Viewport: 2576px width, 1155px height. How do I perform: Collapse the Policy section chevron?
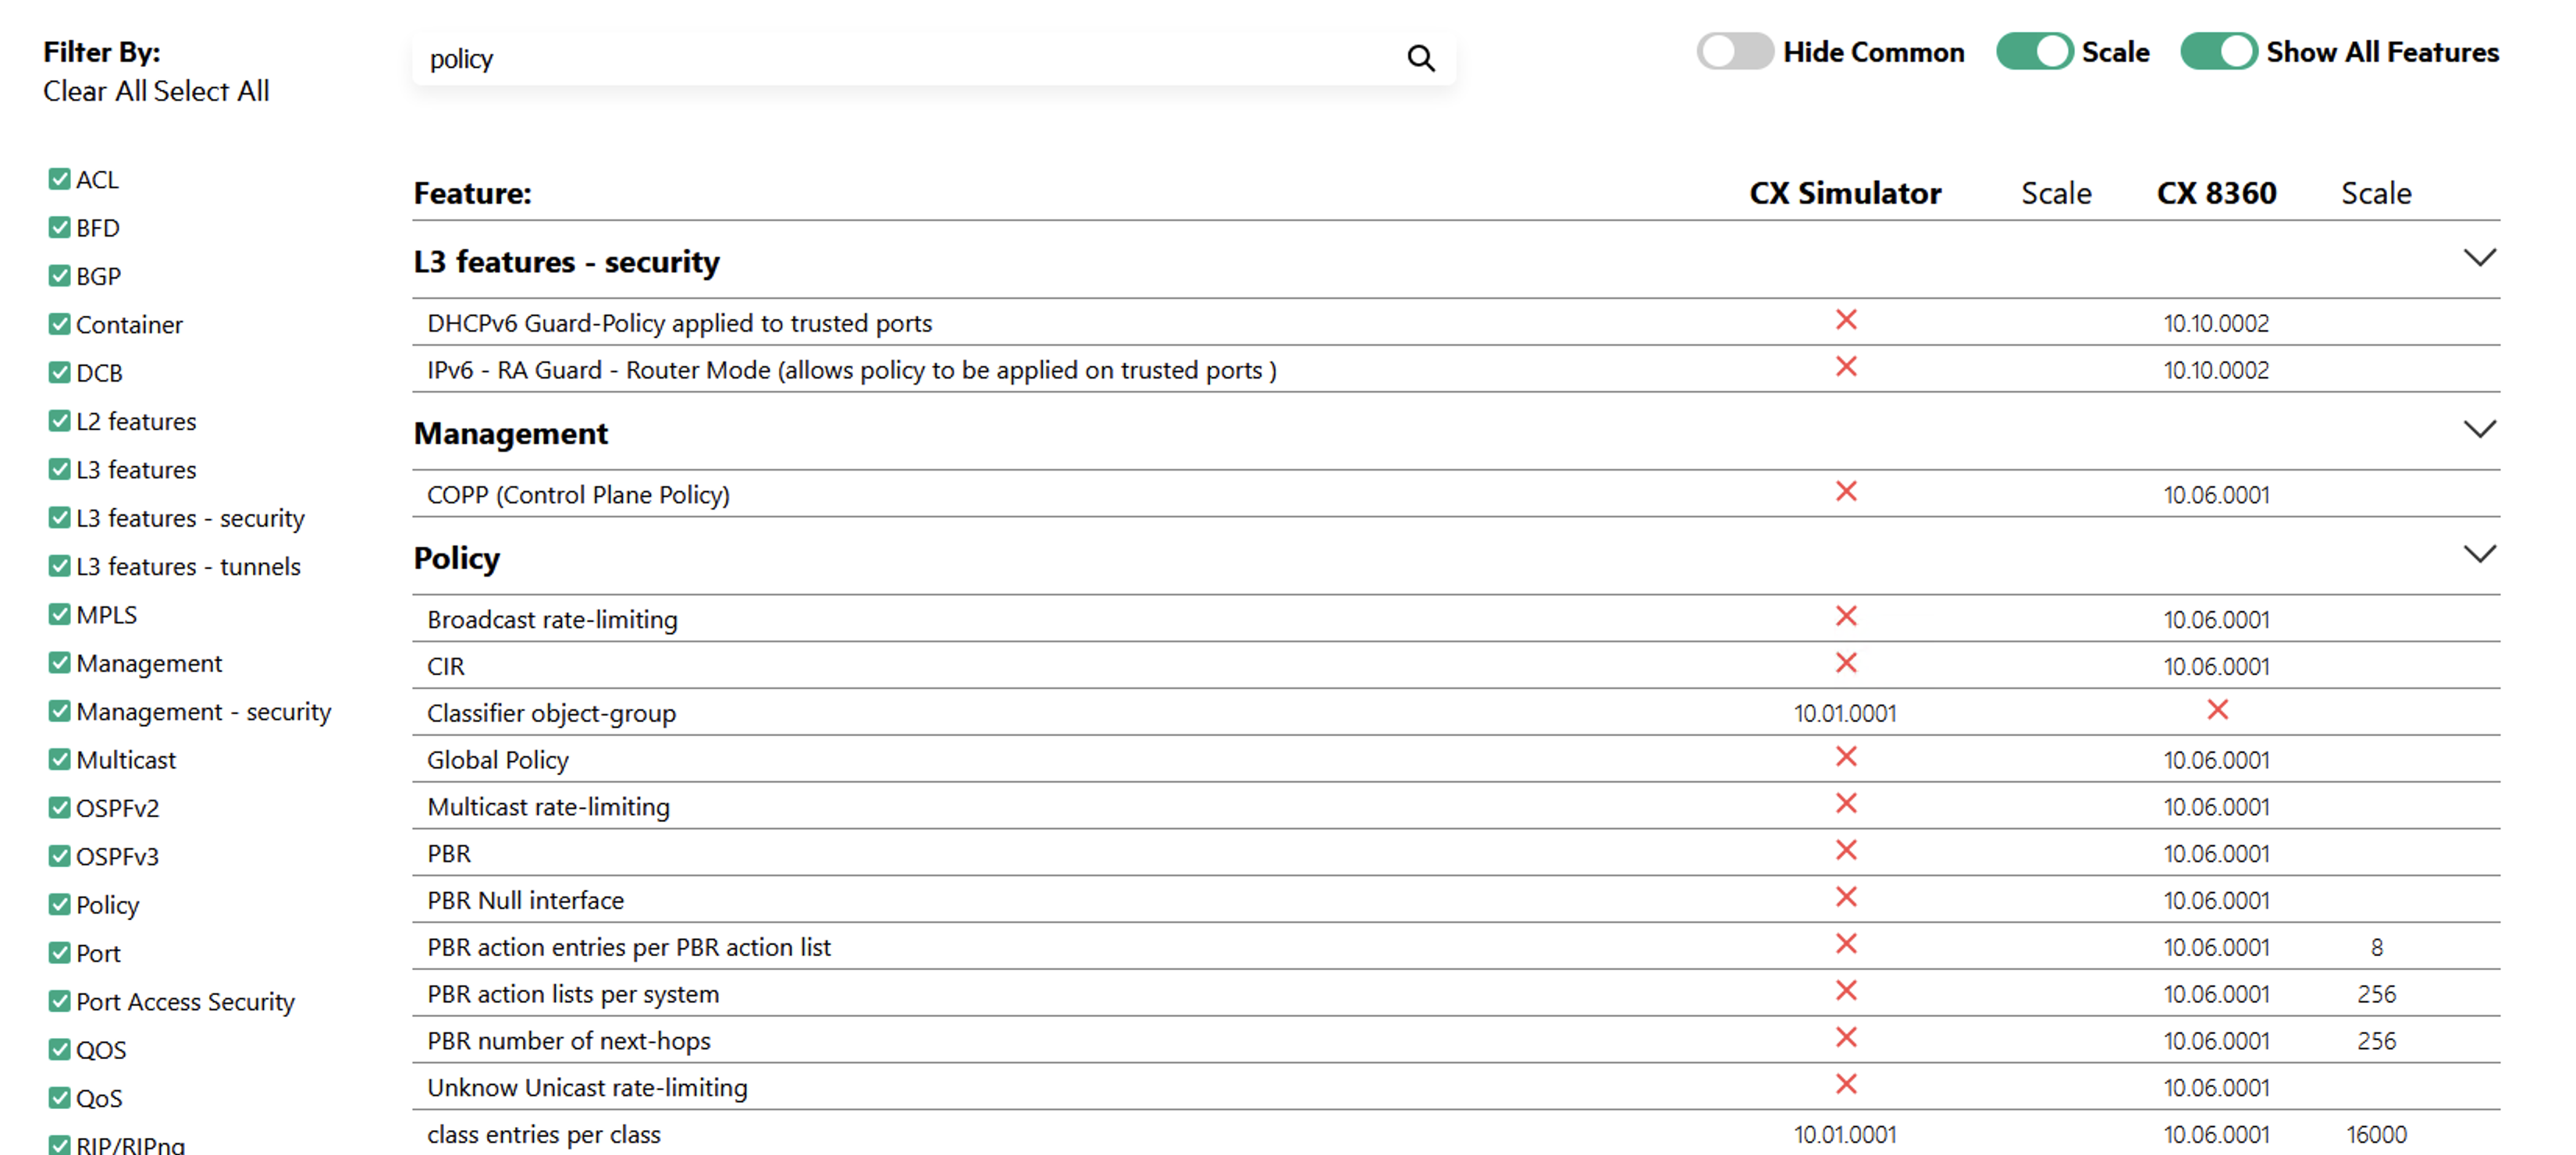pyautogui.click(x=2479, y=554)
